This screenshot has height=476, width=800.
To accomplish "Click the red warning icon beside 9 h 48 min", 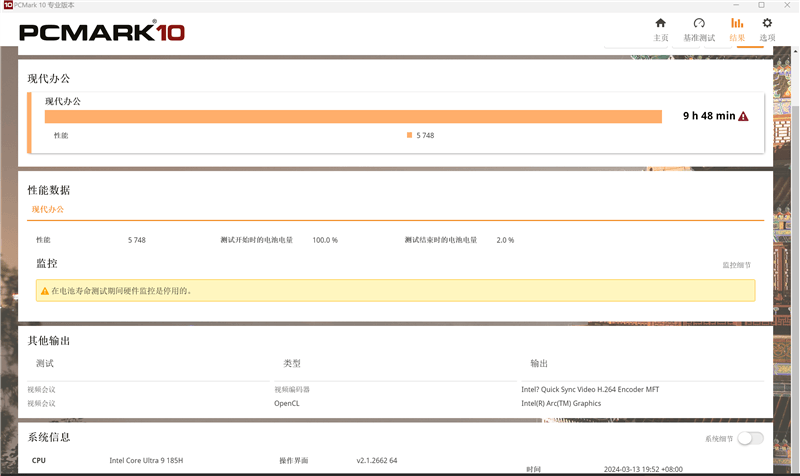I will [743, 116].
